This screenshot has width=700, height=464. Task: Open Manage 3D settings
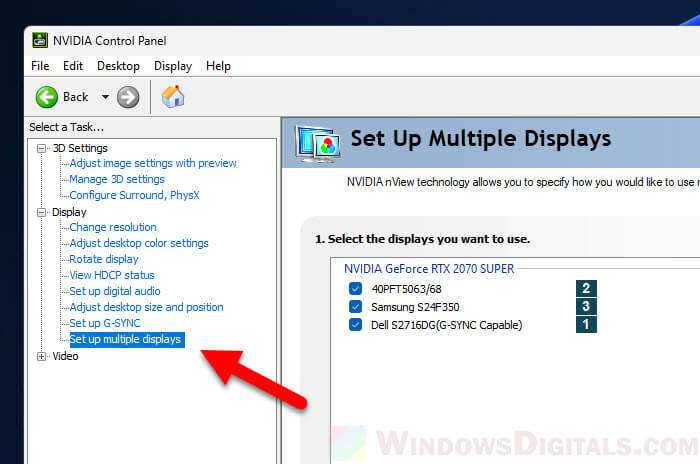click(x=117, y=180)
